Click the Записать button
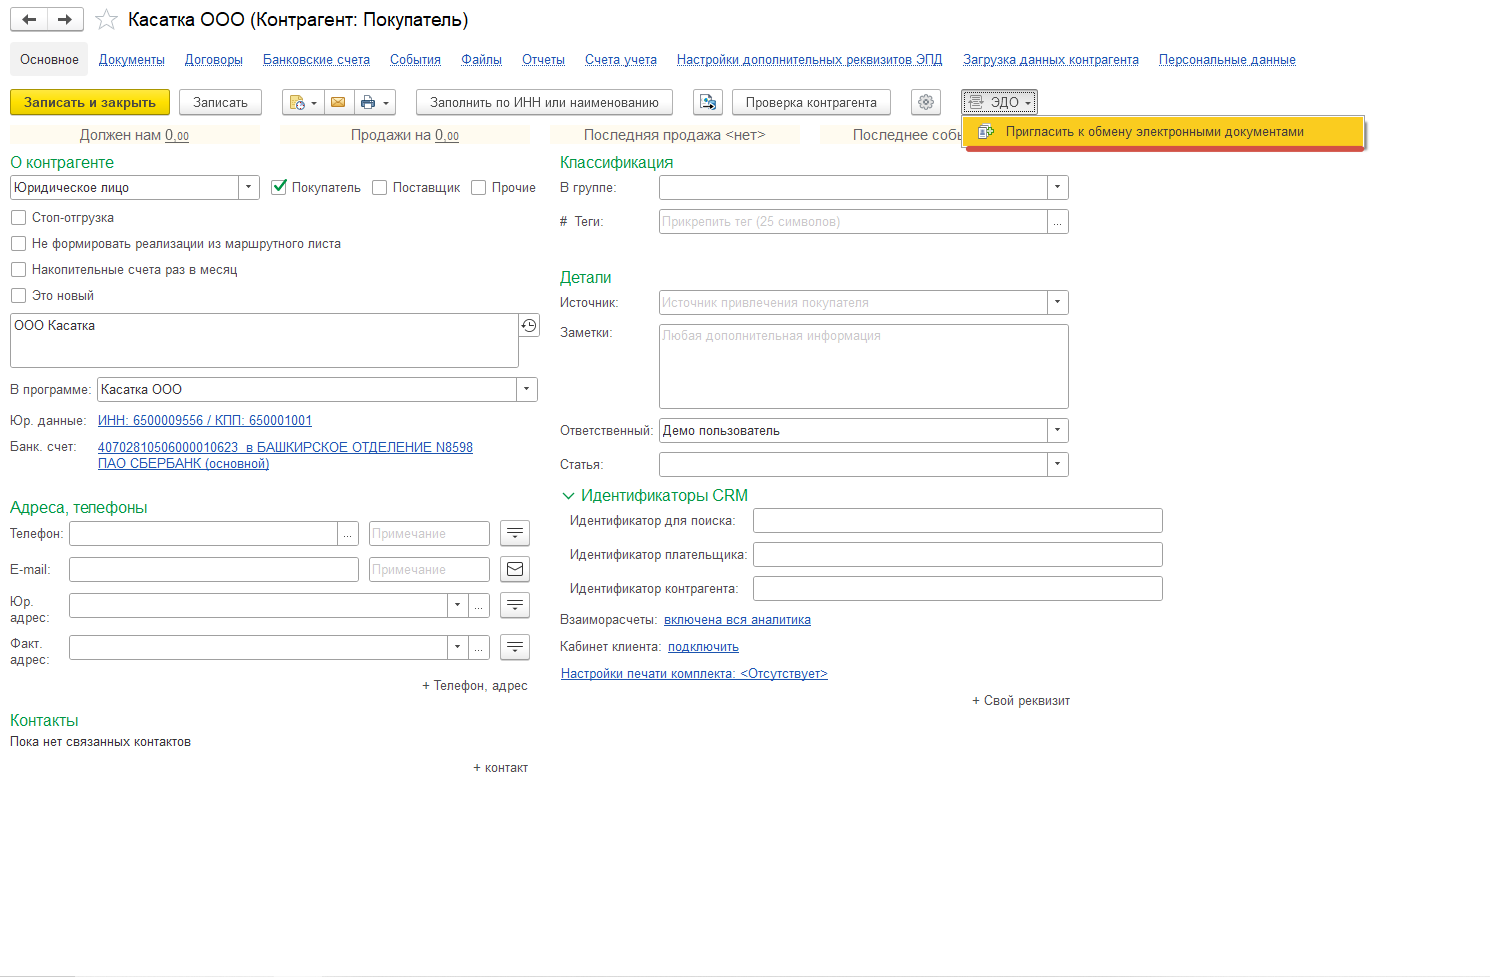The image size is (1490, 977). (220, 102)
